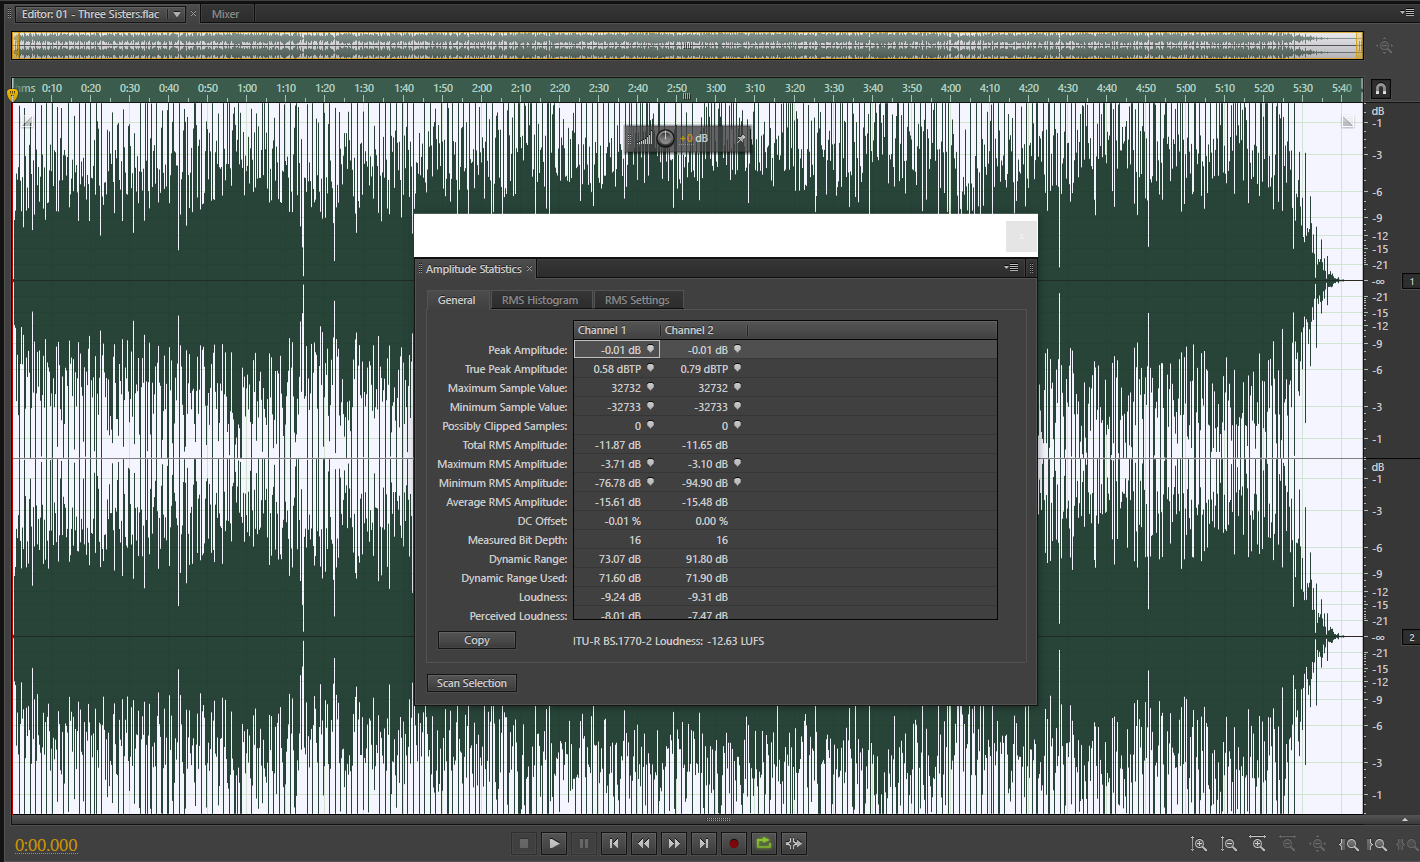Jump to Channel 2 Peak Amplitude location marker
1420x862 pixels.
(737, 349)
